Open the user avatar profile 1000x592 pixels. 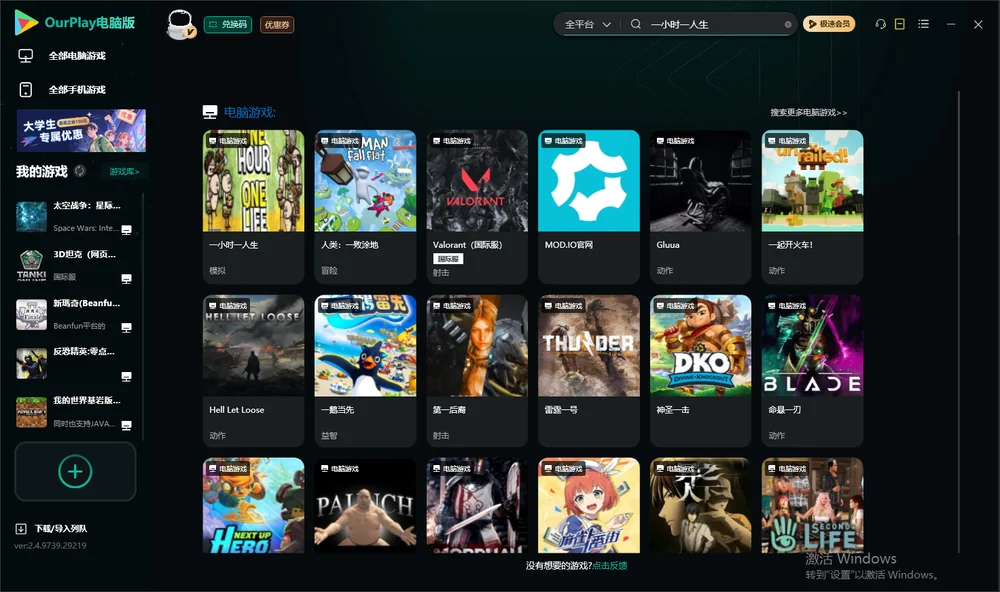tap(180, 24)
